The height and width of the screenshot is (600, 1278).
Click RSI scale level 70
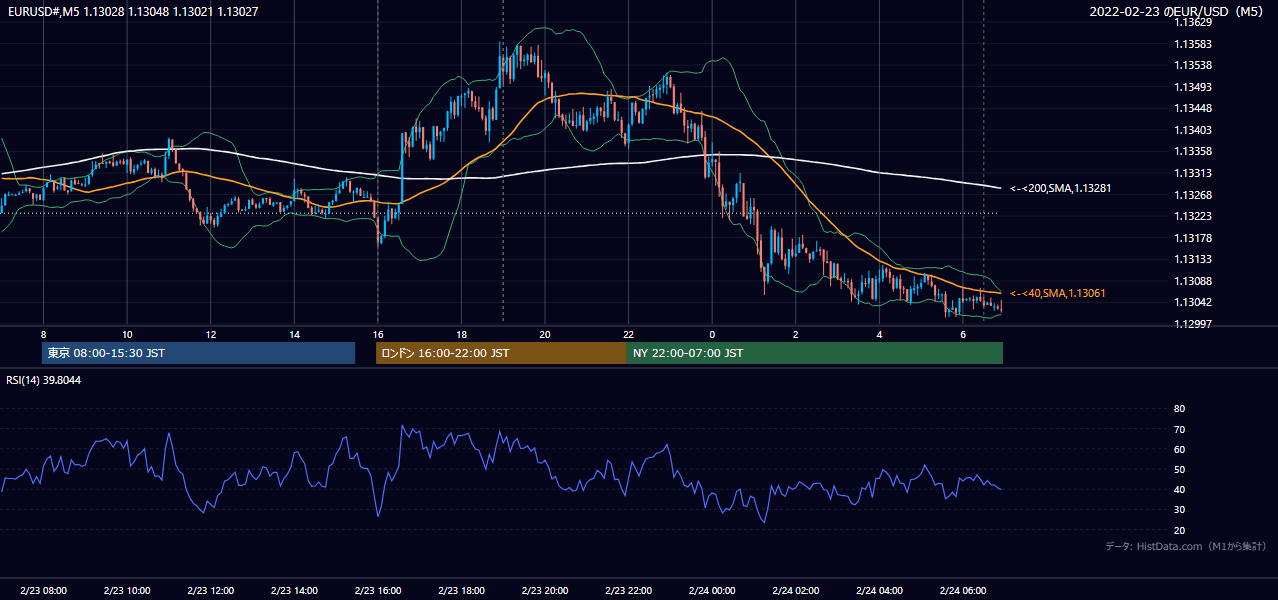coord(1179,429)
